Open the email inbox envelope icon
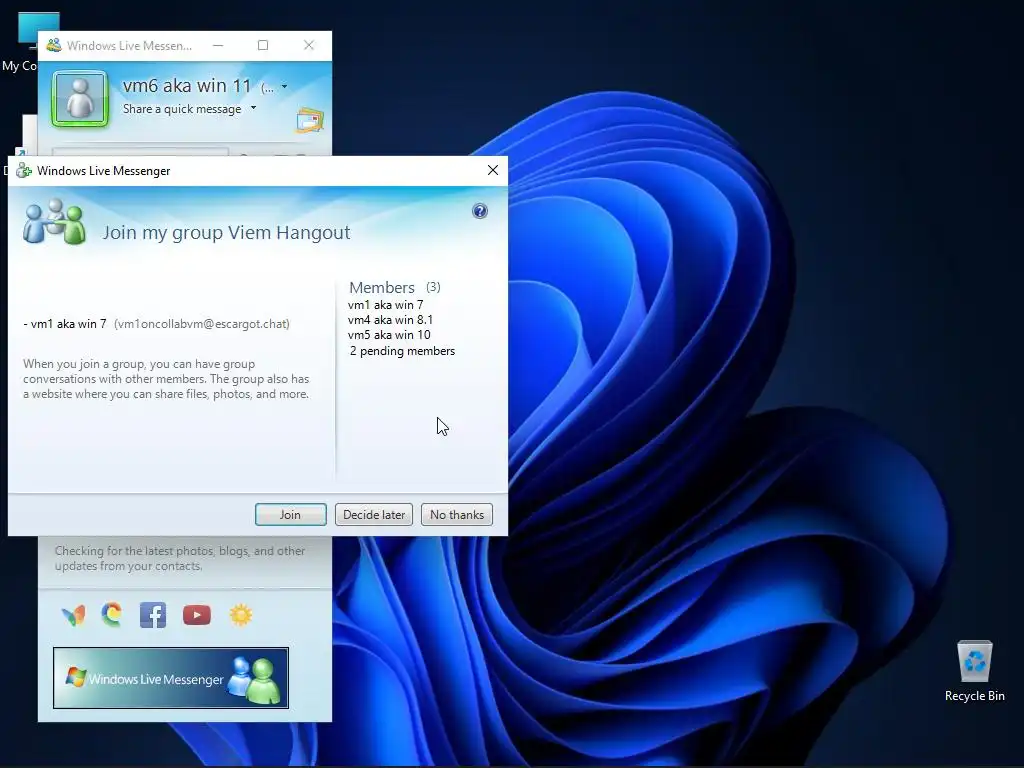This screenshot has width=1024, height=768. point(310,120)
